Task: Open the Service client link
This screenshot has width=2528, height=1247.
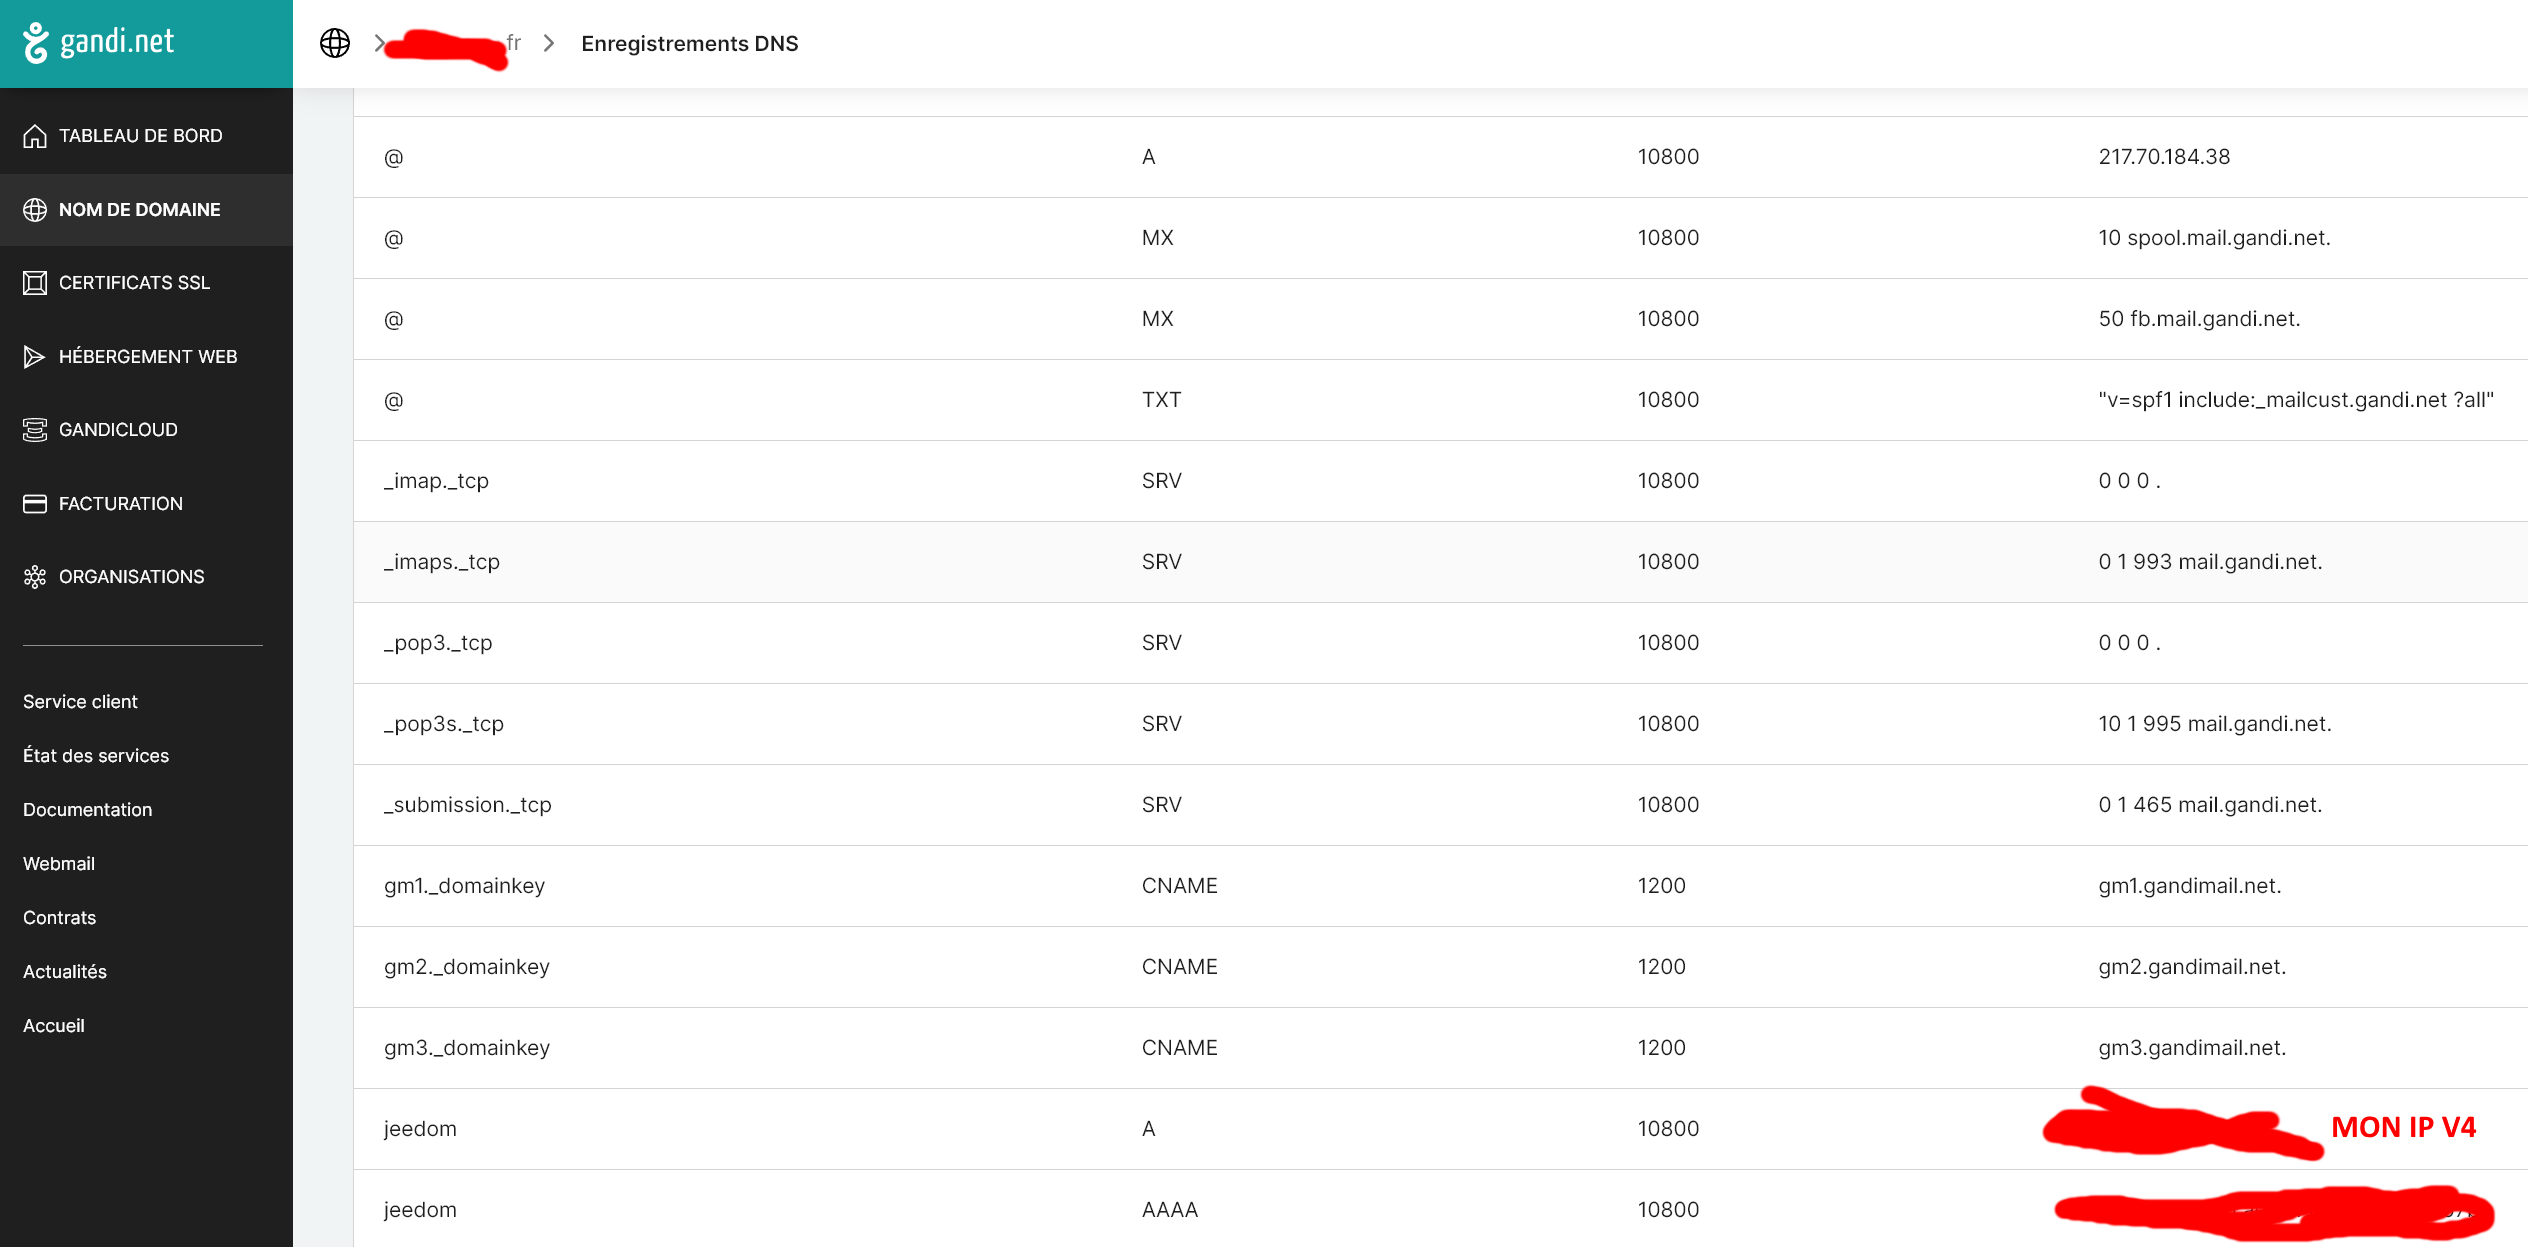Action: [80, 702]
